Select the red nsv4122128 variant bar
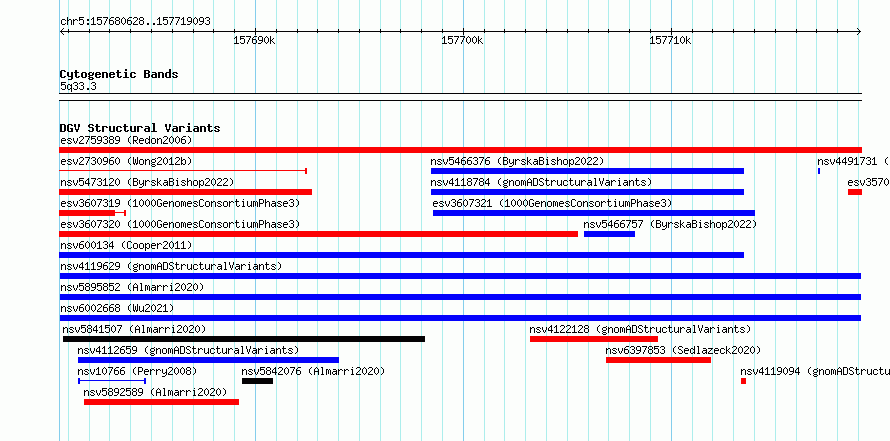Screen dimensions: 890x441 (x=594, y=339)
